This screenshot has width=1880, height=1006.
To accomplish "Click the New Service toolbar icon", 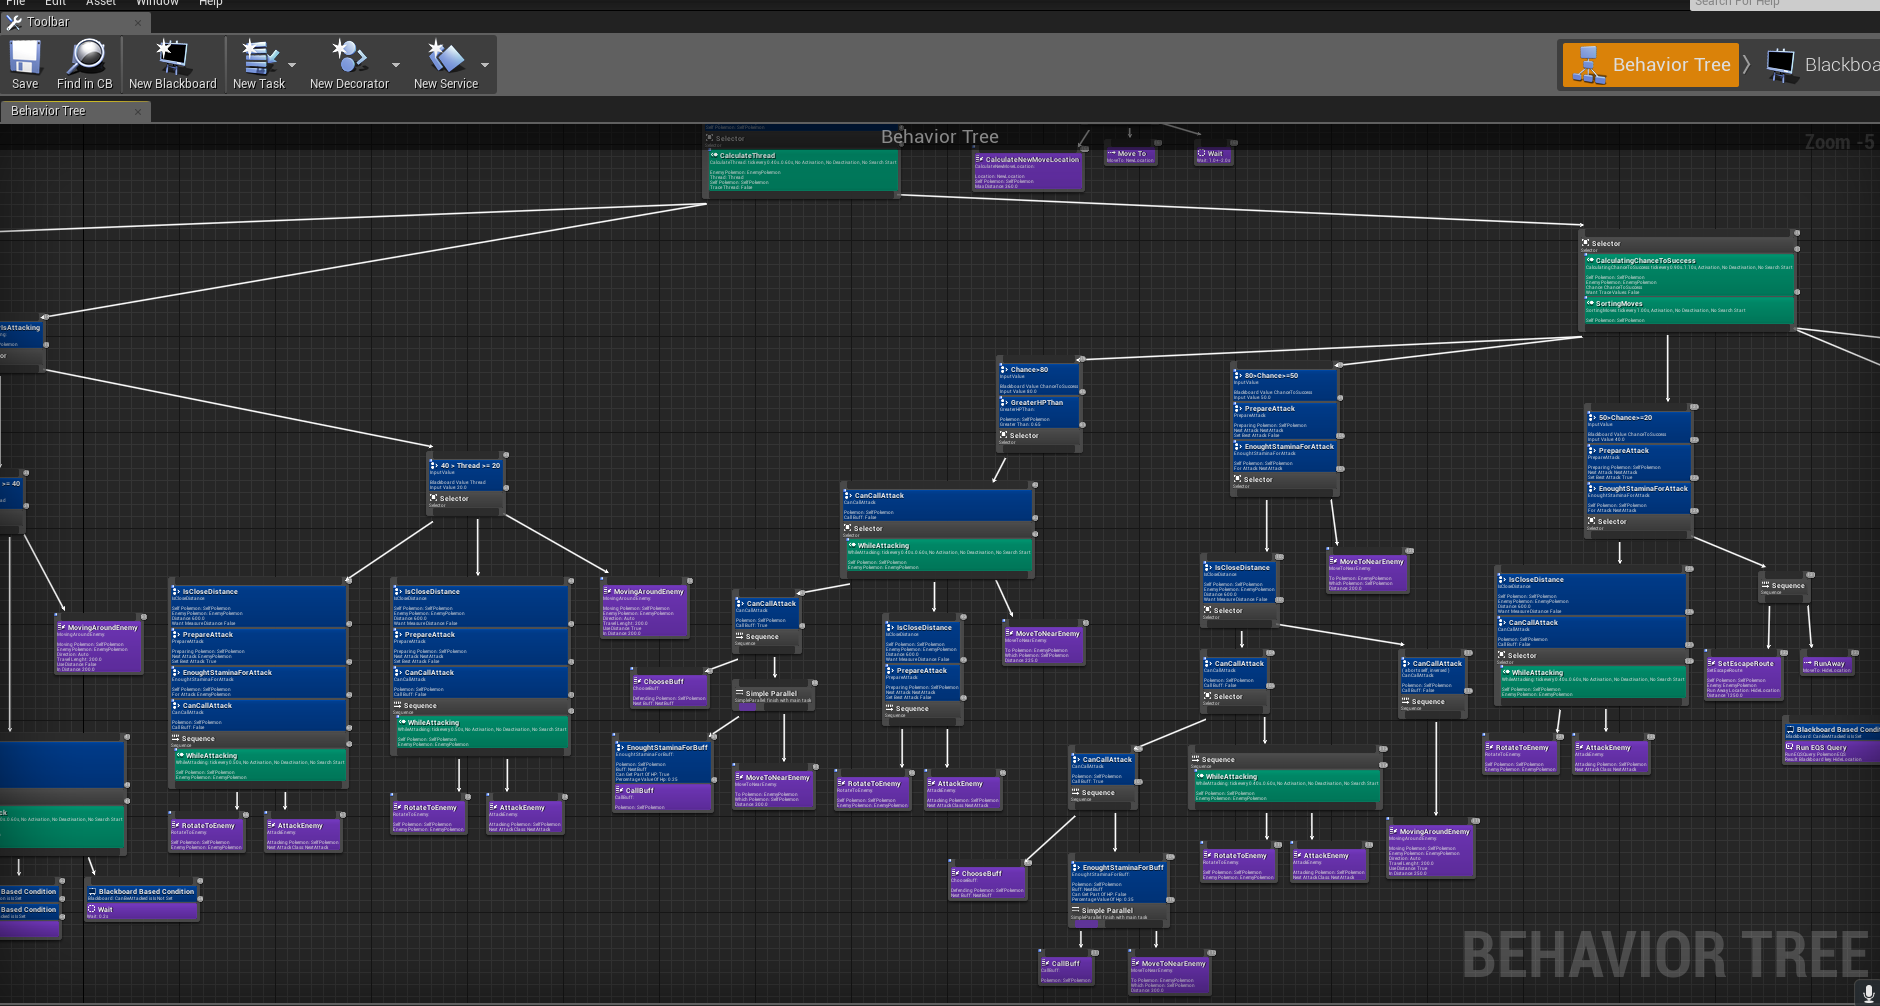I will 446,65.
